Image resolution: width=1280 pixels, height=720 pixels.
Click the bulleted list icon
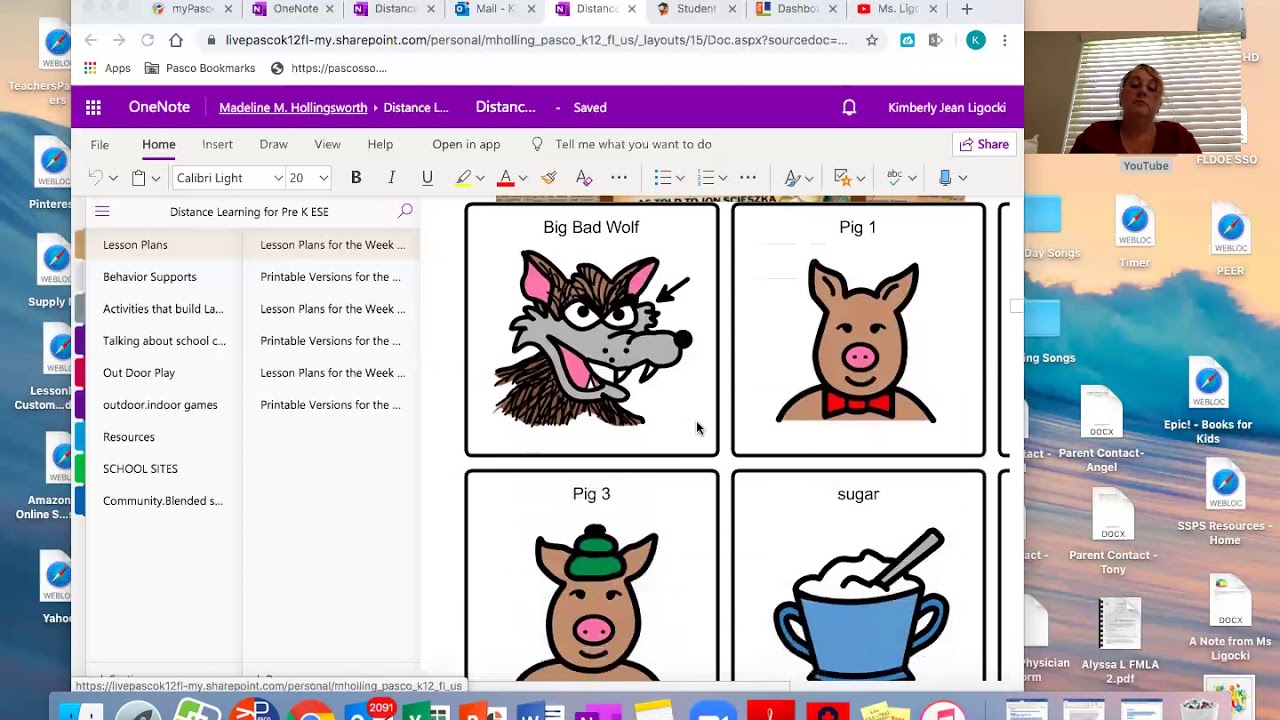tap(662, 178)
